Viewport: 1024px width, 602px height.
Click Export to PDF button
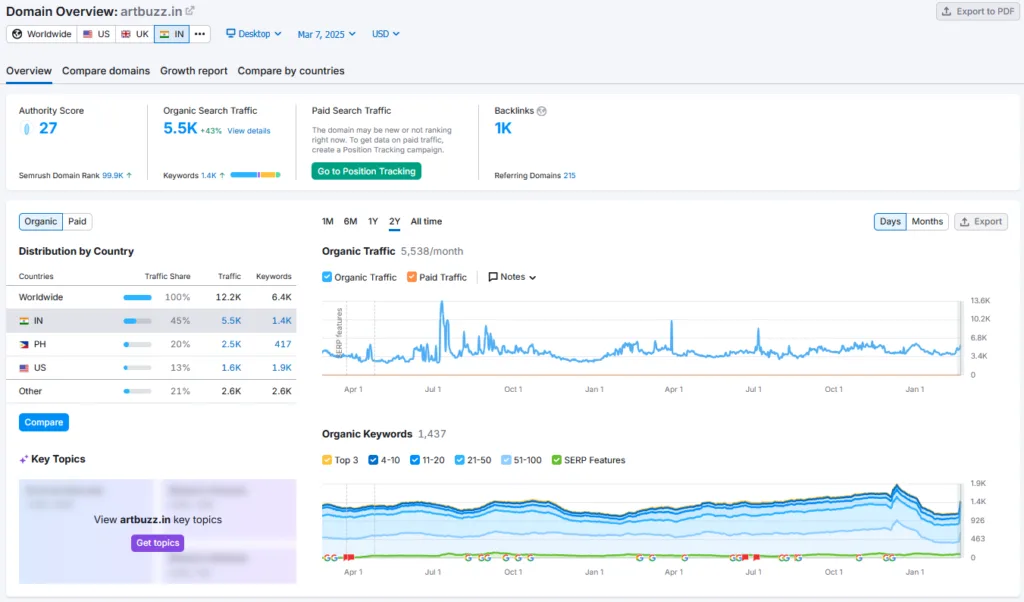(x=978, y=11)
